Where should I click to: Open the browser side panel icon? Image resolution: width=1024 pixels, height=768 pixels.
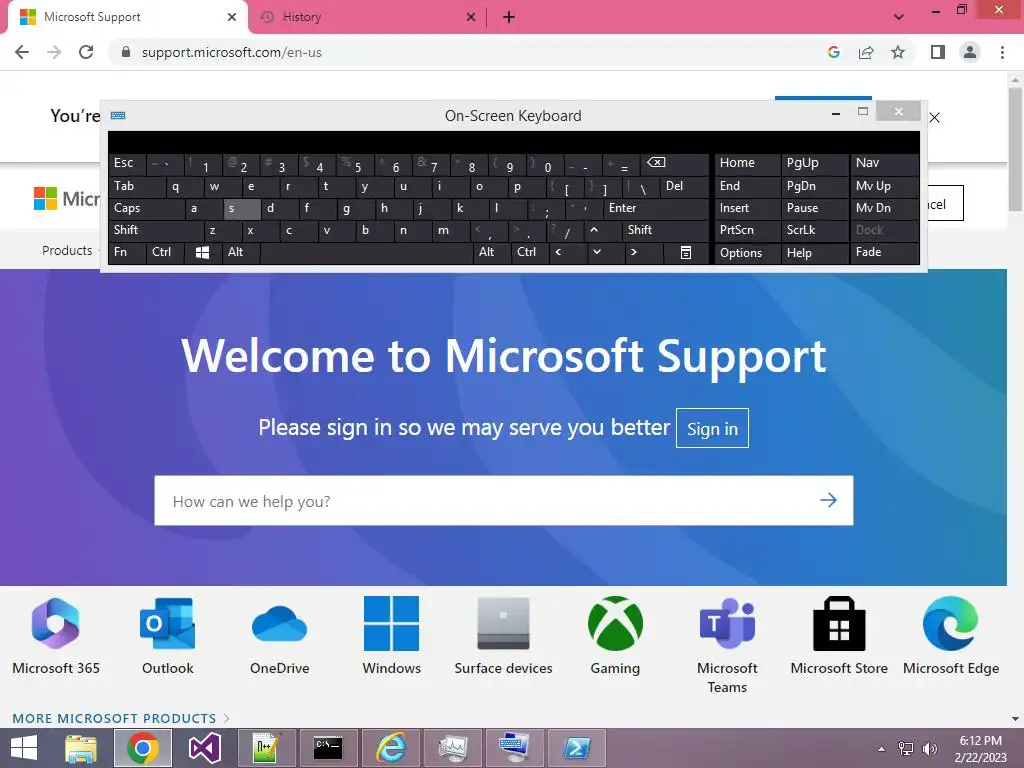[x=938, y=52]
